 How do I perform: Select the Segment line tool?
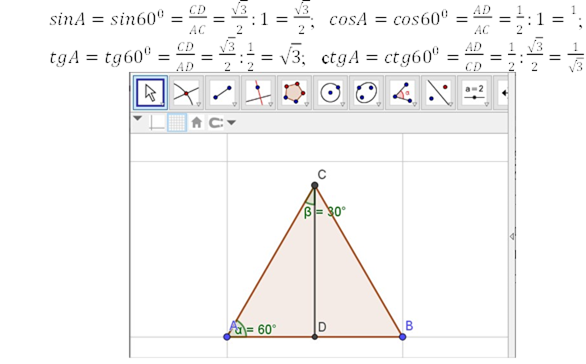click(x=222, y=93)
